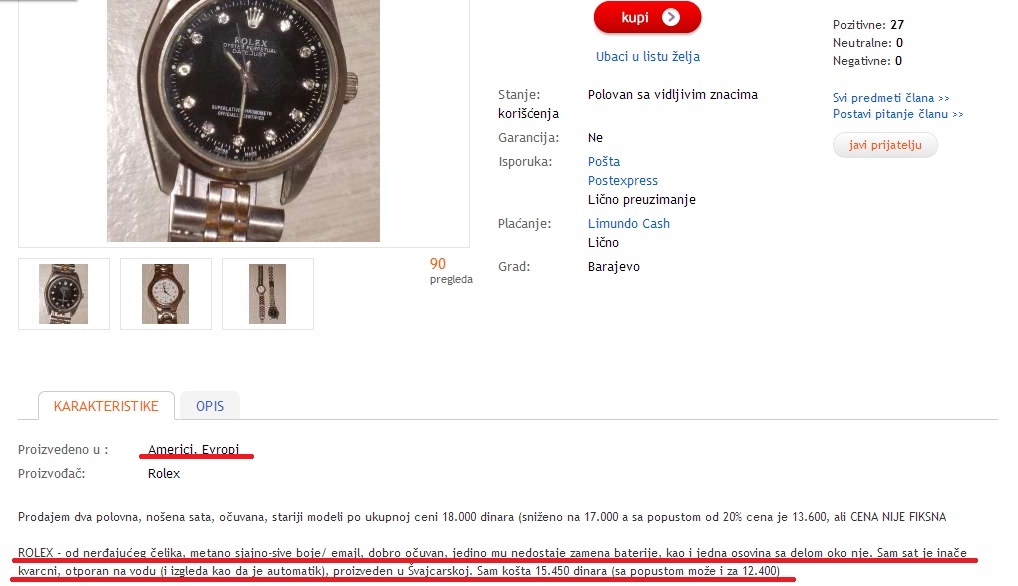Switch to the KARAKTERISTIKE tab
Screen dimensions: 1018x586
coord(106,406)
